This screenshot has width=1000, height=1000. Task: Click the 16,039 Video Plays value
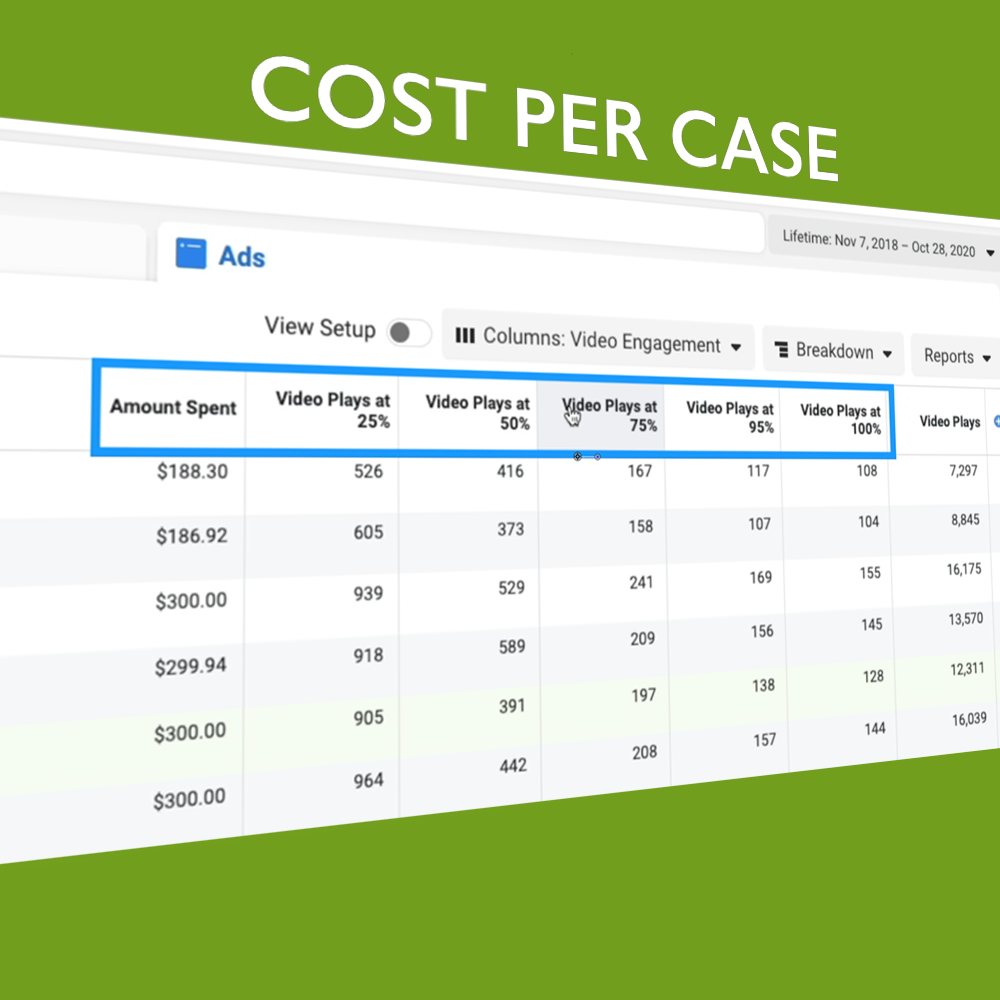click(969, 719)
